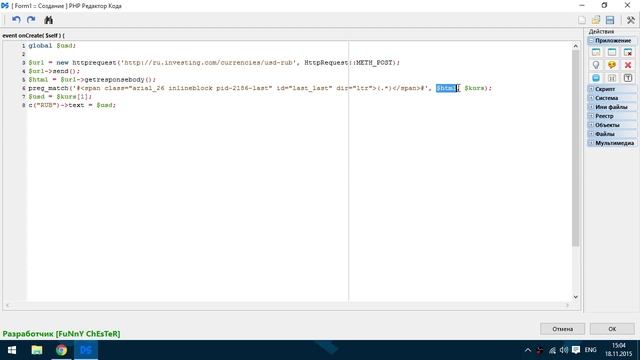Click the DS app taskbar icon
Viewport: 640px width, 360px height.
86,350
